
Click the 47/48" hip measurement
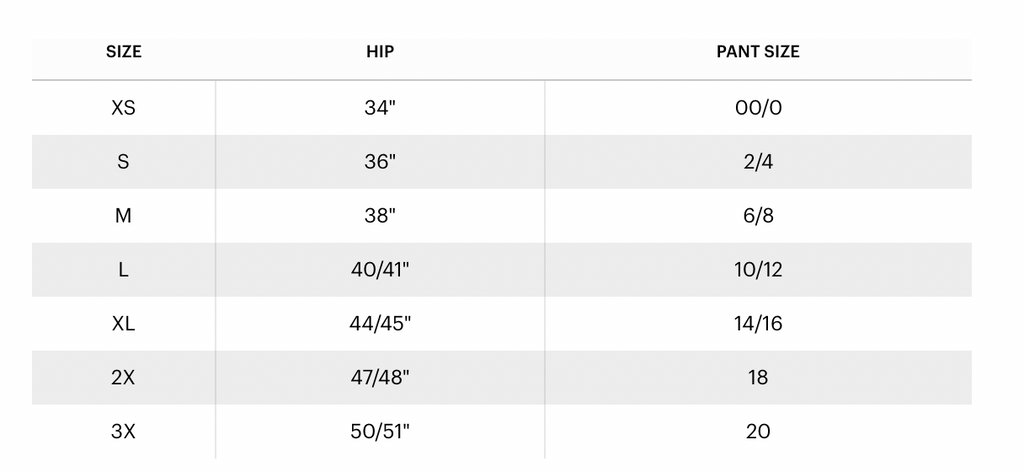pos(380,378)
